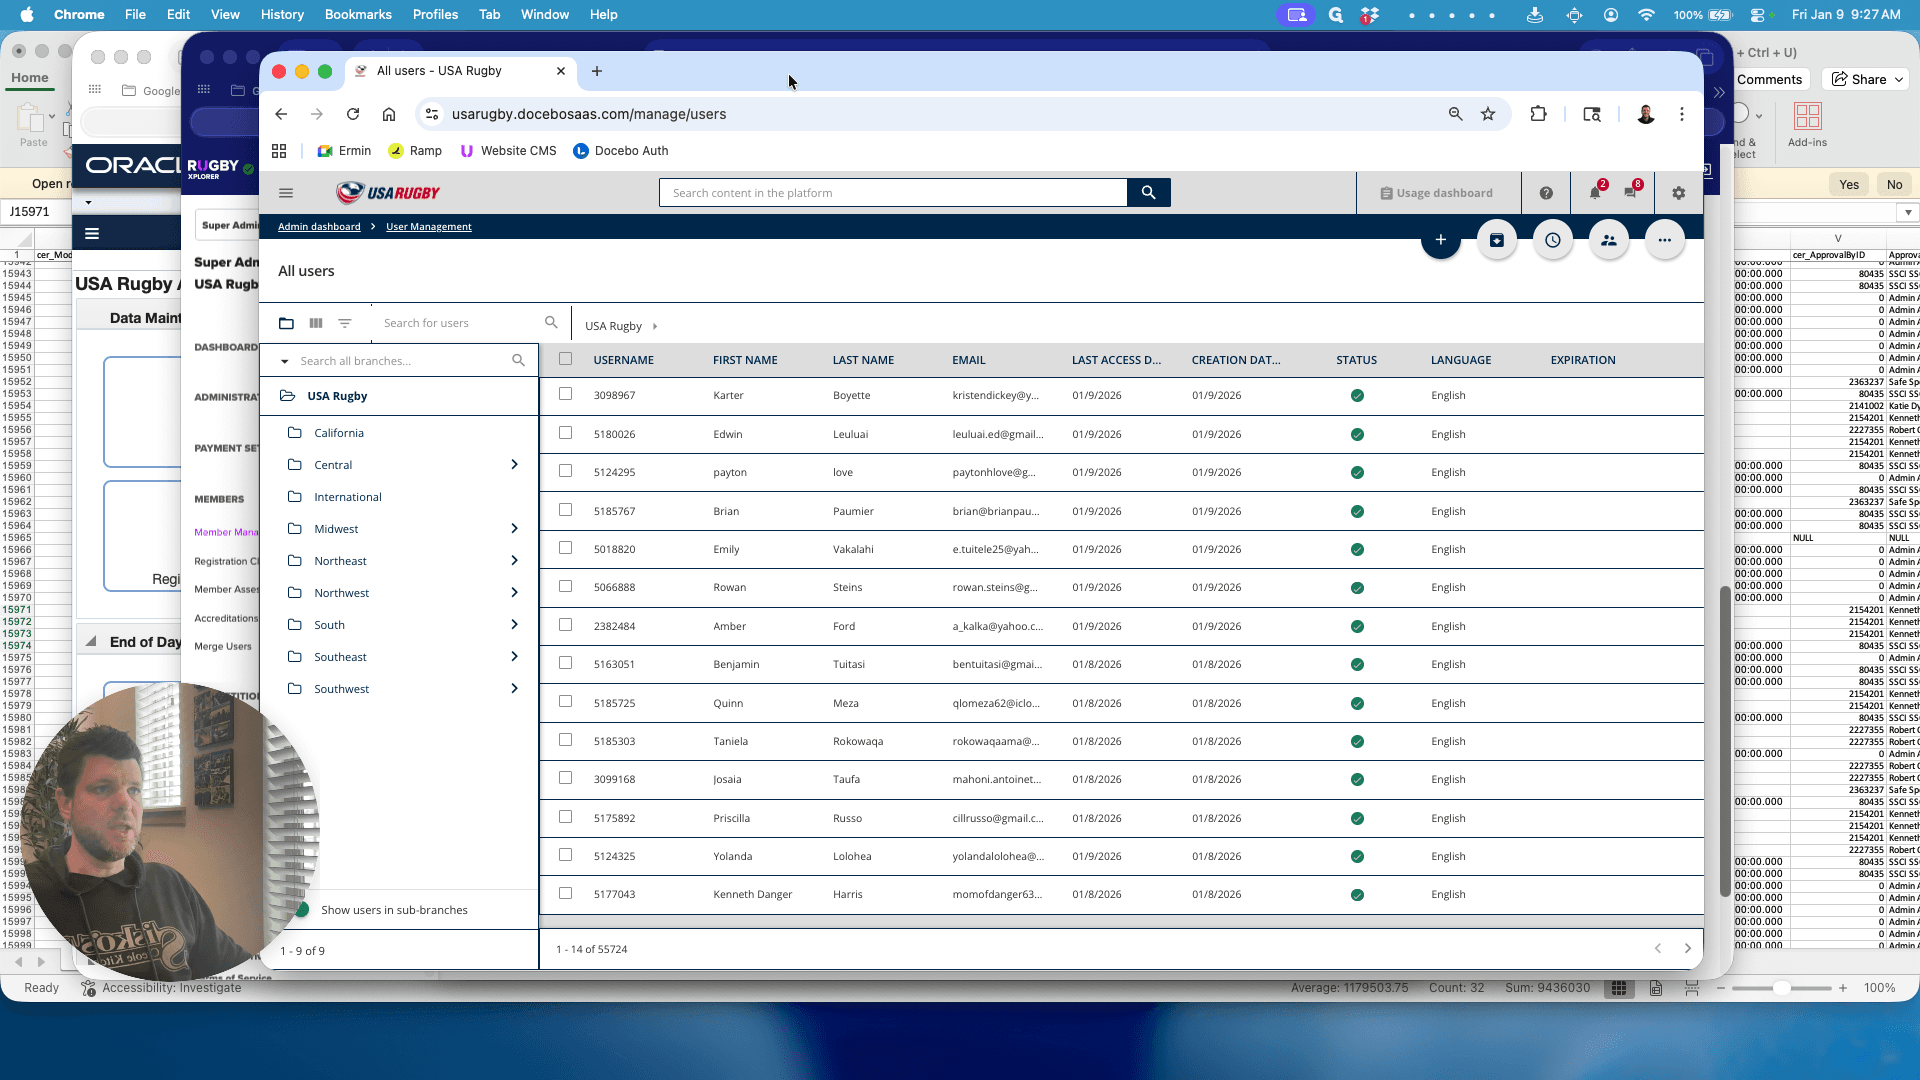Click the add new user plus button
Viewport: 1920px width, 1080px height.
(1441, 240)
